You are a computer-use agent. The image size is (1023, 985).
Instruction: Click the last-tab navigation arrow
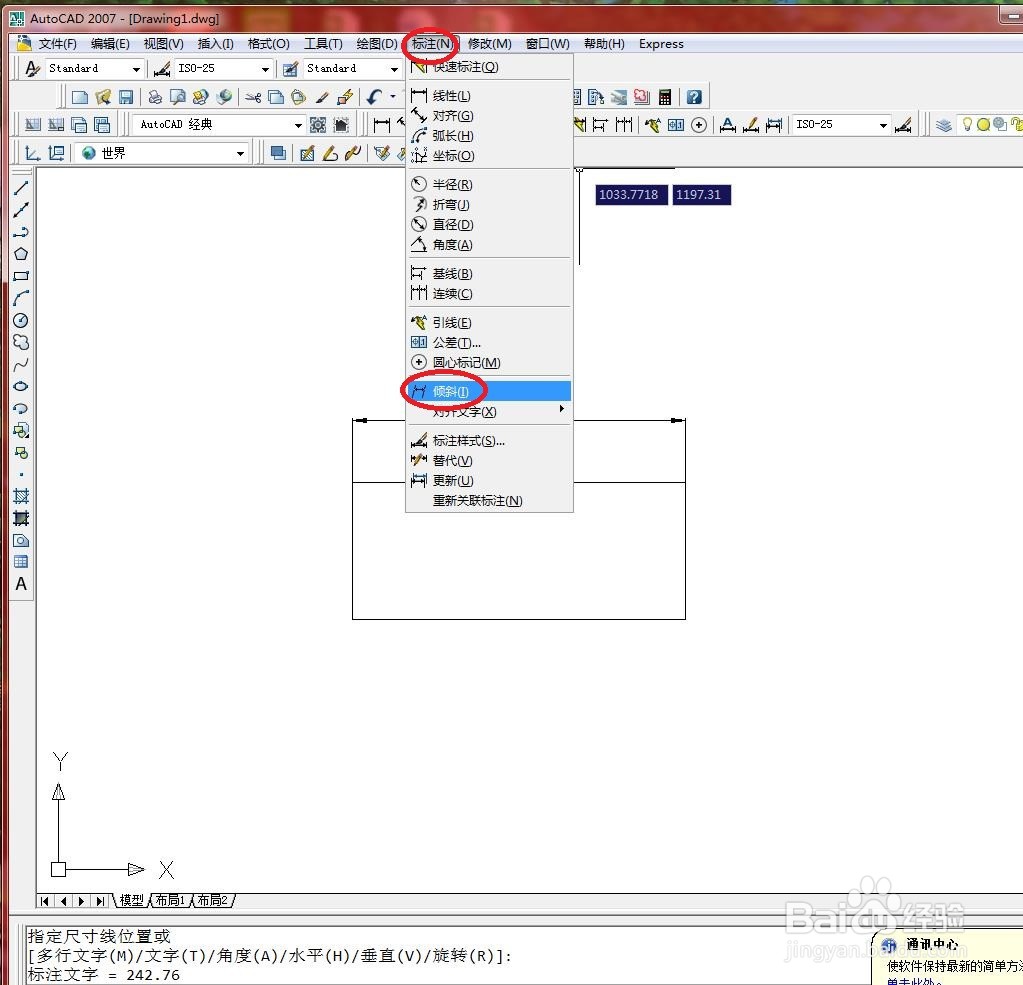(100, 902)
